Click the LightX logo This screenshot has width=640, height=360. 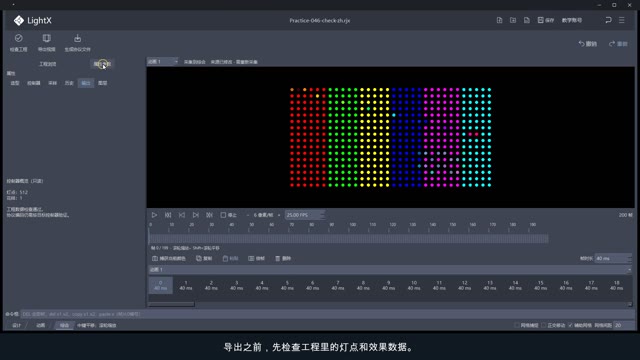point(32,20)
